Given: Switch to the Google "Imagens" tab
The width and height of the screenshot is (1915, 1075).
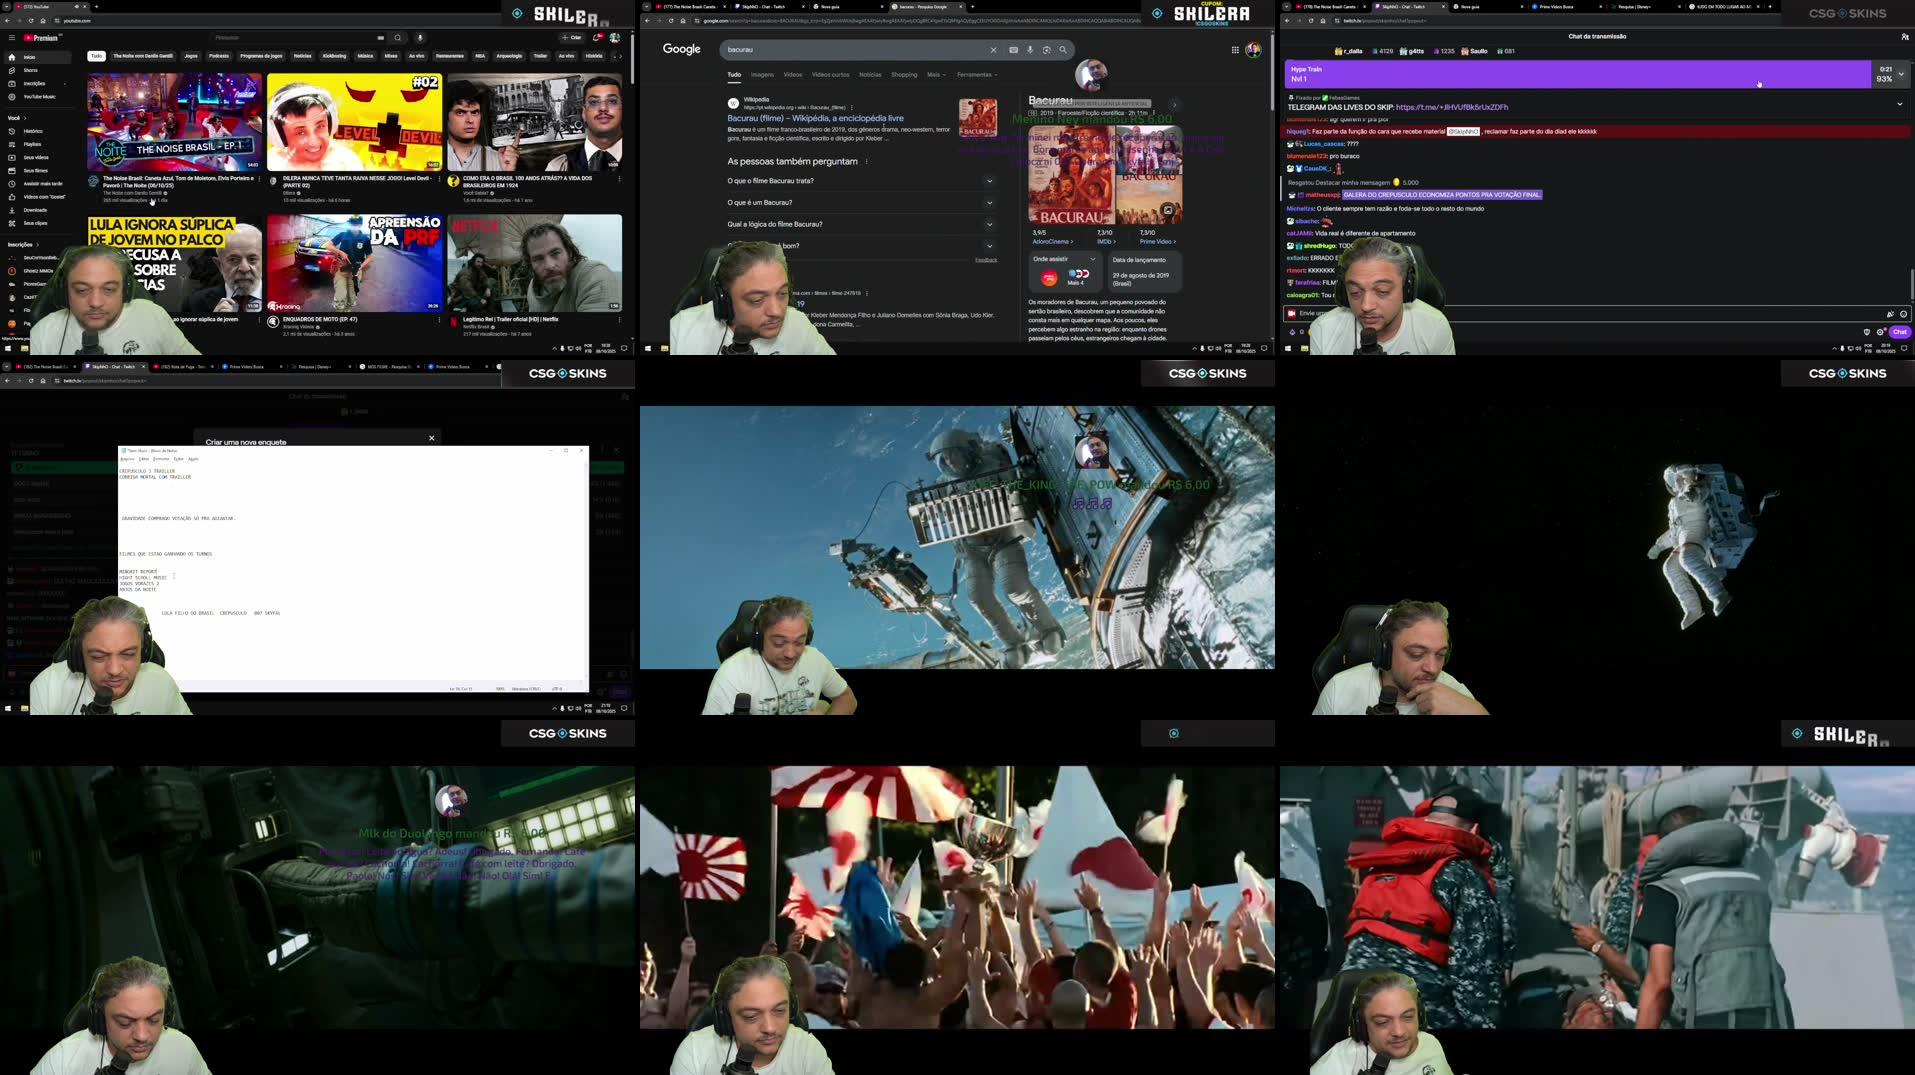Looking at the screenshot, I should pos(762,75).
